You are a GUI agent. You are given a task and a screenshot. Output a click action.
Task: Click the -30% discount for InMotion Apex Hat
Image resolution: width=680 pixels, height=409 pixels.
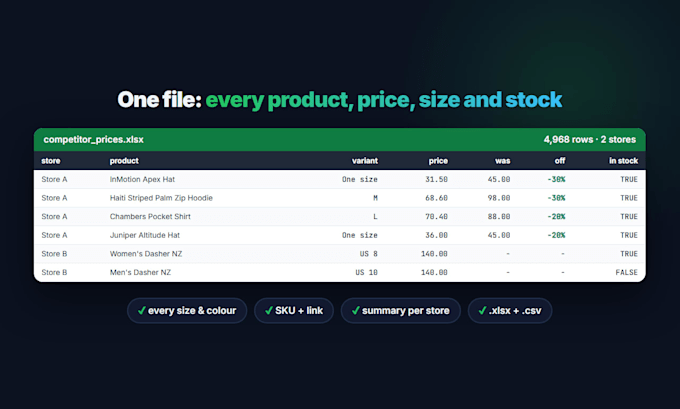[556, 180]
